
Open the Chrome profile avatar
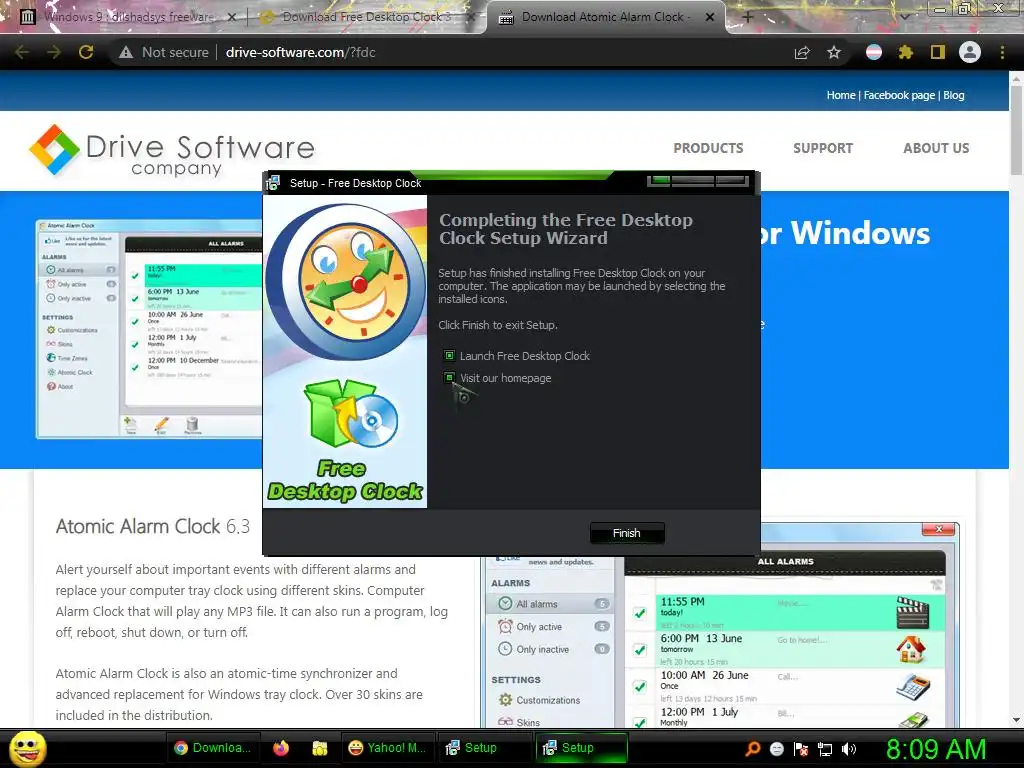pyautogui.click(x=970, y=52)
